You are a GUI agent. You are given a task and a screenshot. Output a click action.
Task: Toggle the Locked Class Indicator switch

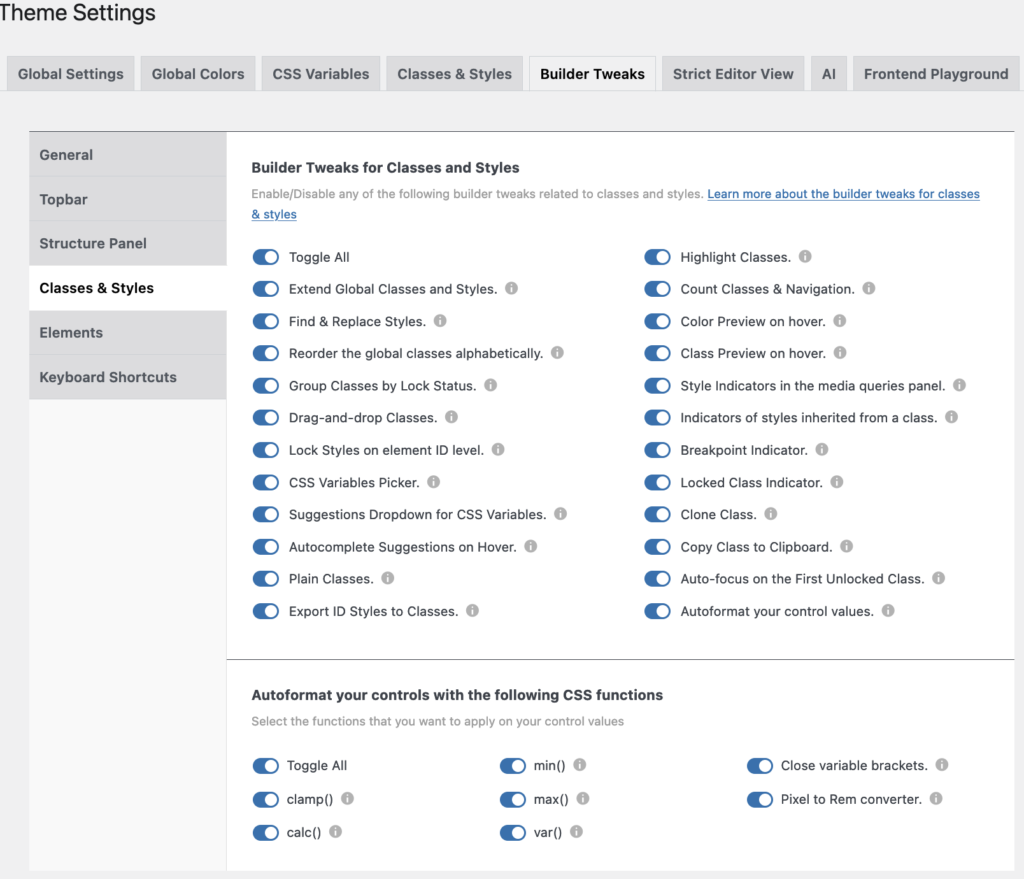click(x=657, y=483)
